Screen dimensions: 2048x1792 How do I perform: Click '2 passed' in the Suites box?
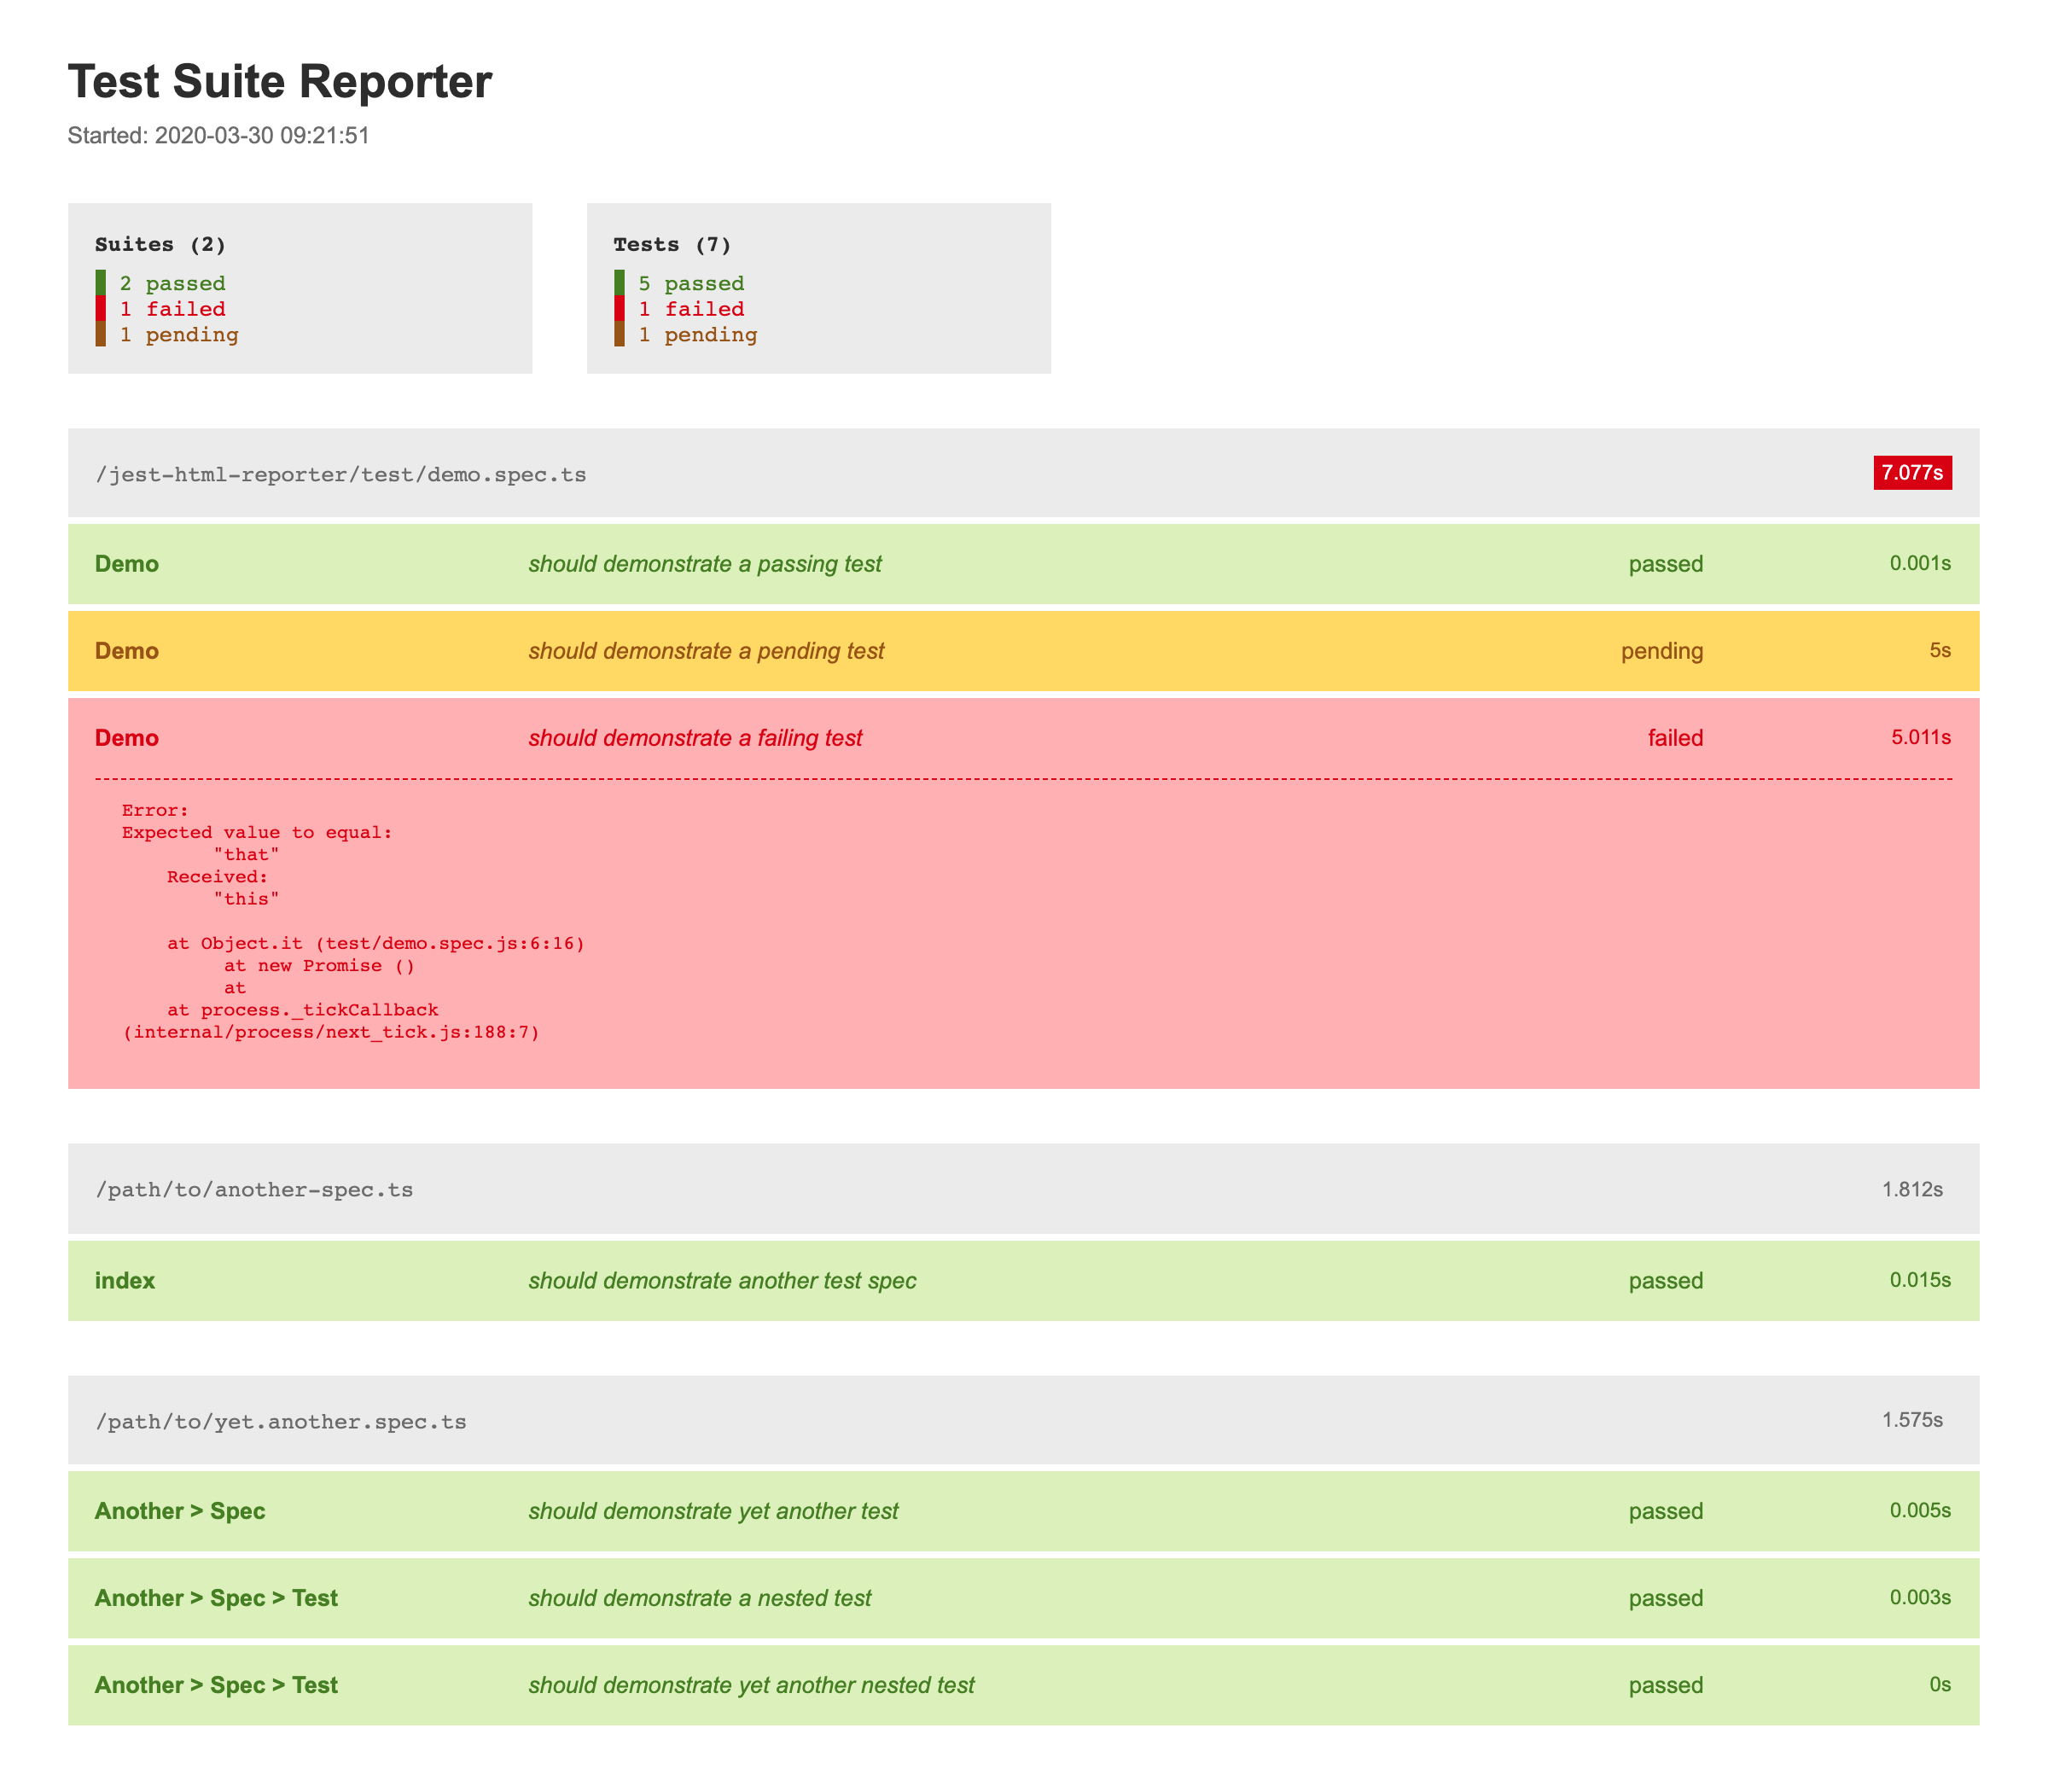pos(173,283)
